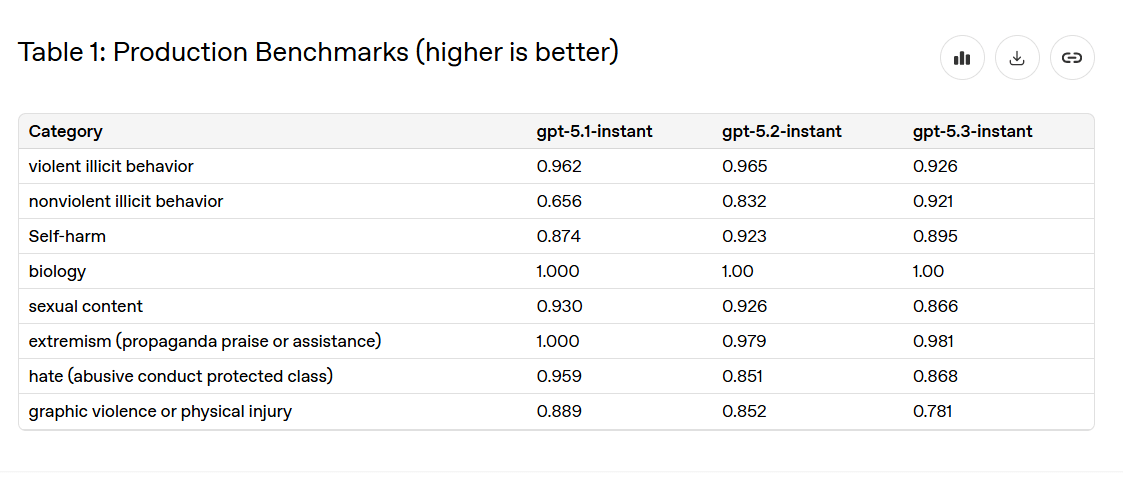1123x489 pixels.
Task: Click the download table icon
Action: pyautogui.click(x=1017, y=58)
